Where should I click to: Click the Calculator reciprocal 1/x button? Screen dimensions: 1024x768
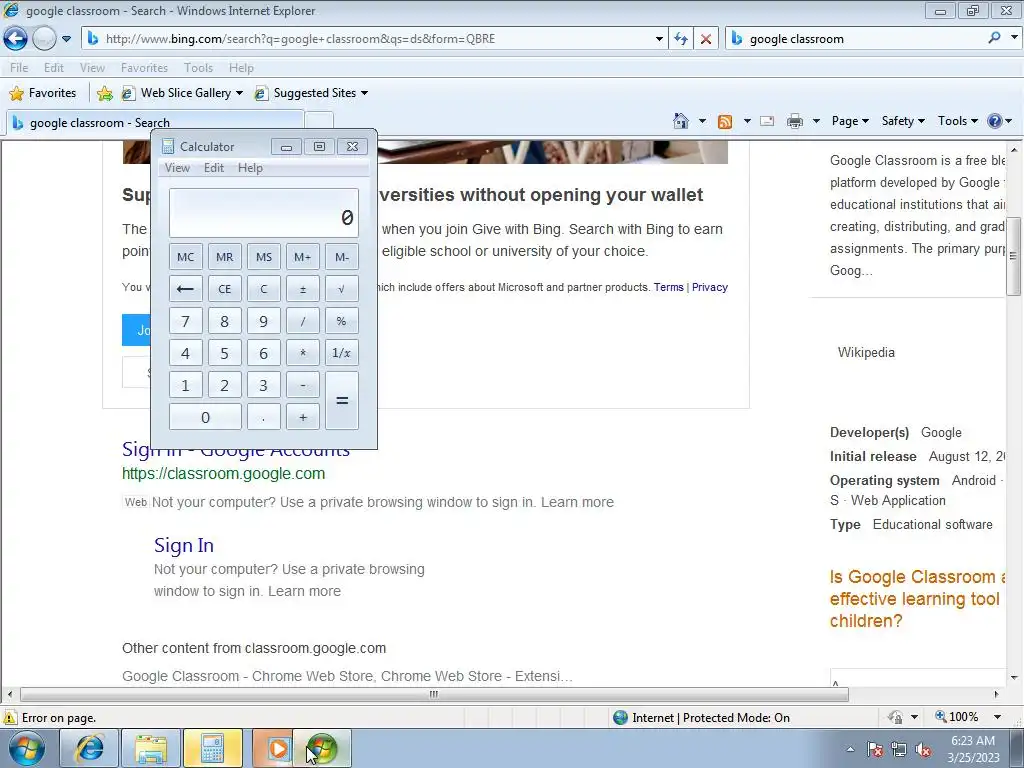pyautogui.click(x=342, y=353)
